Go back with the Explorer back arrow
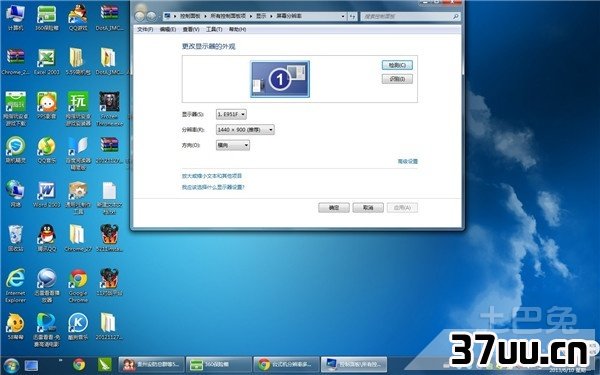 140,16
